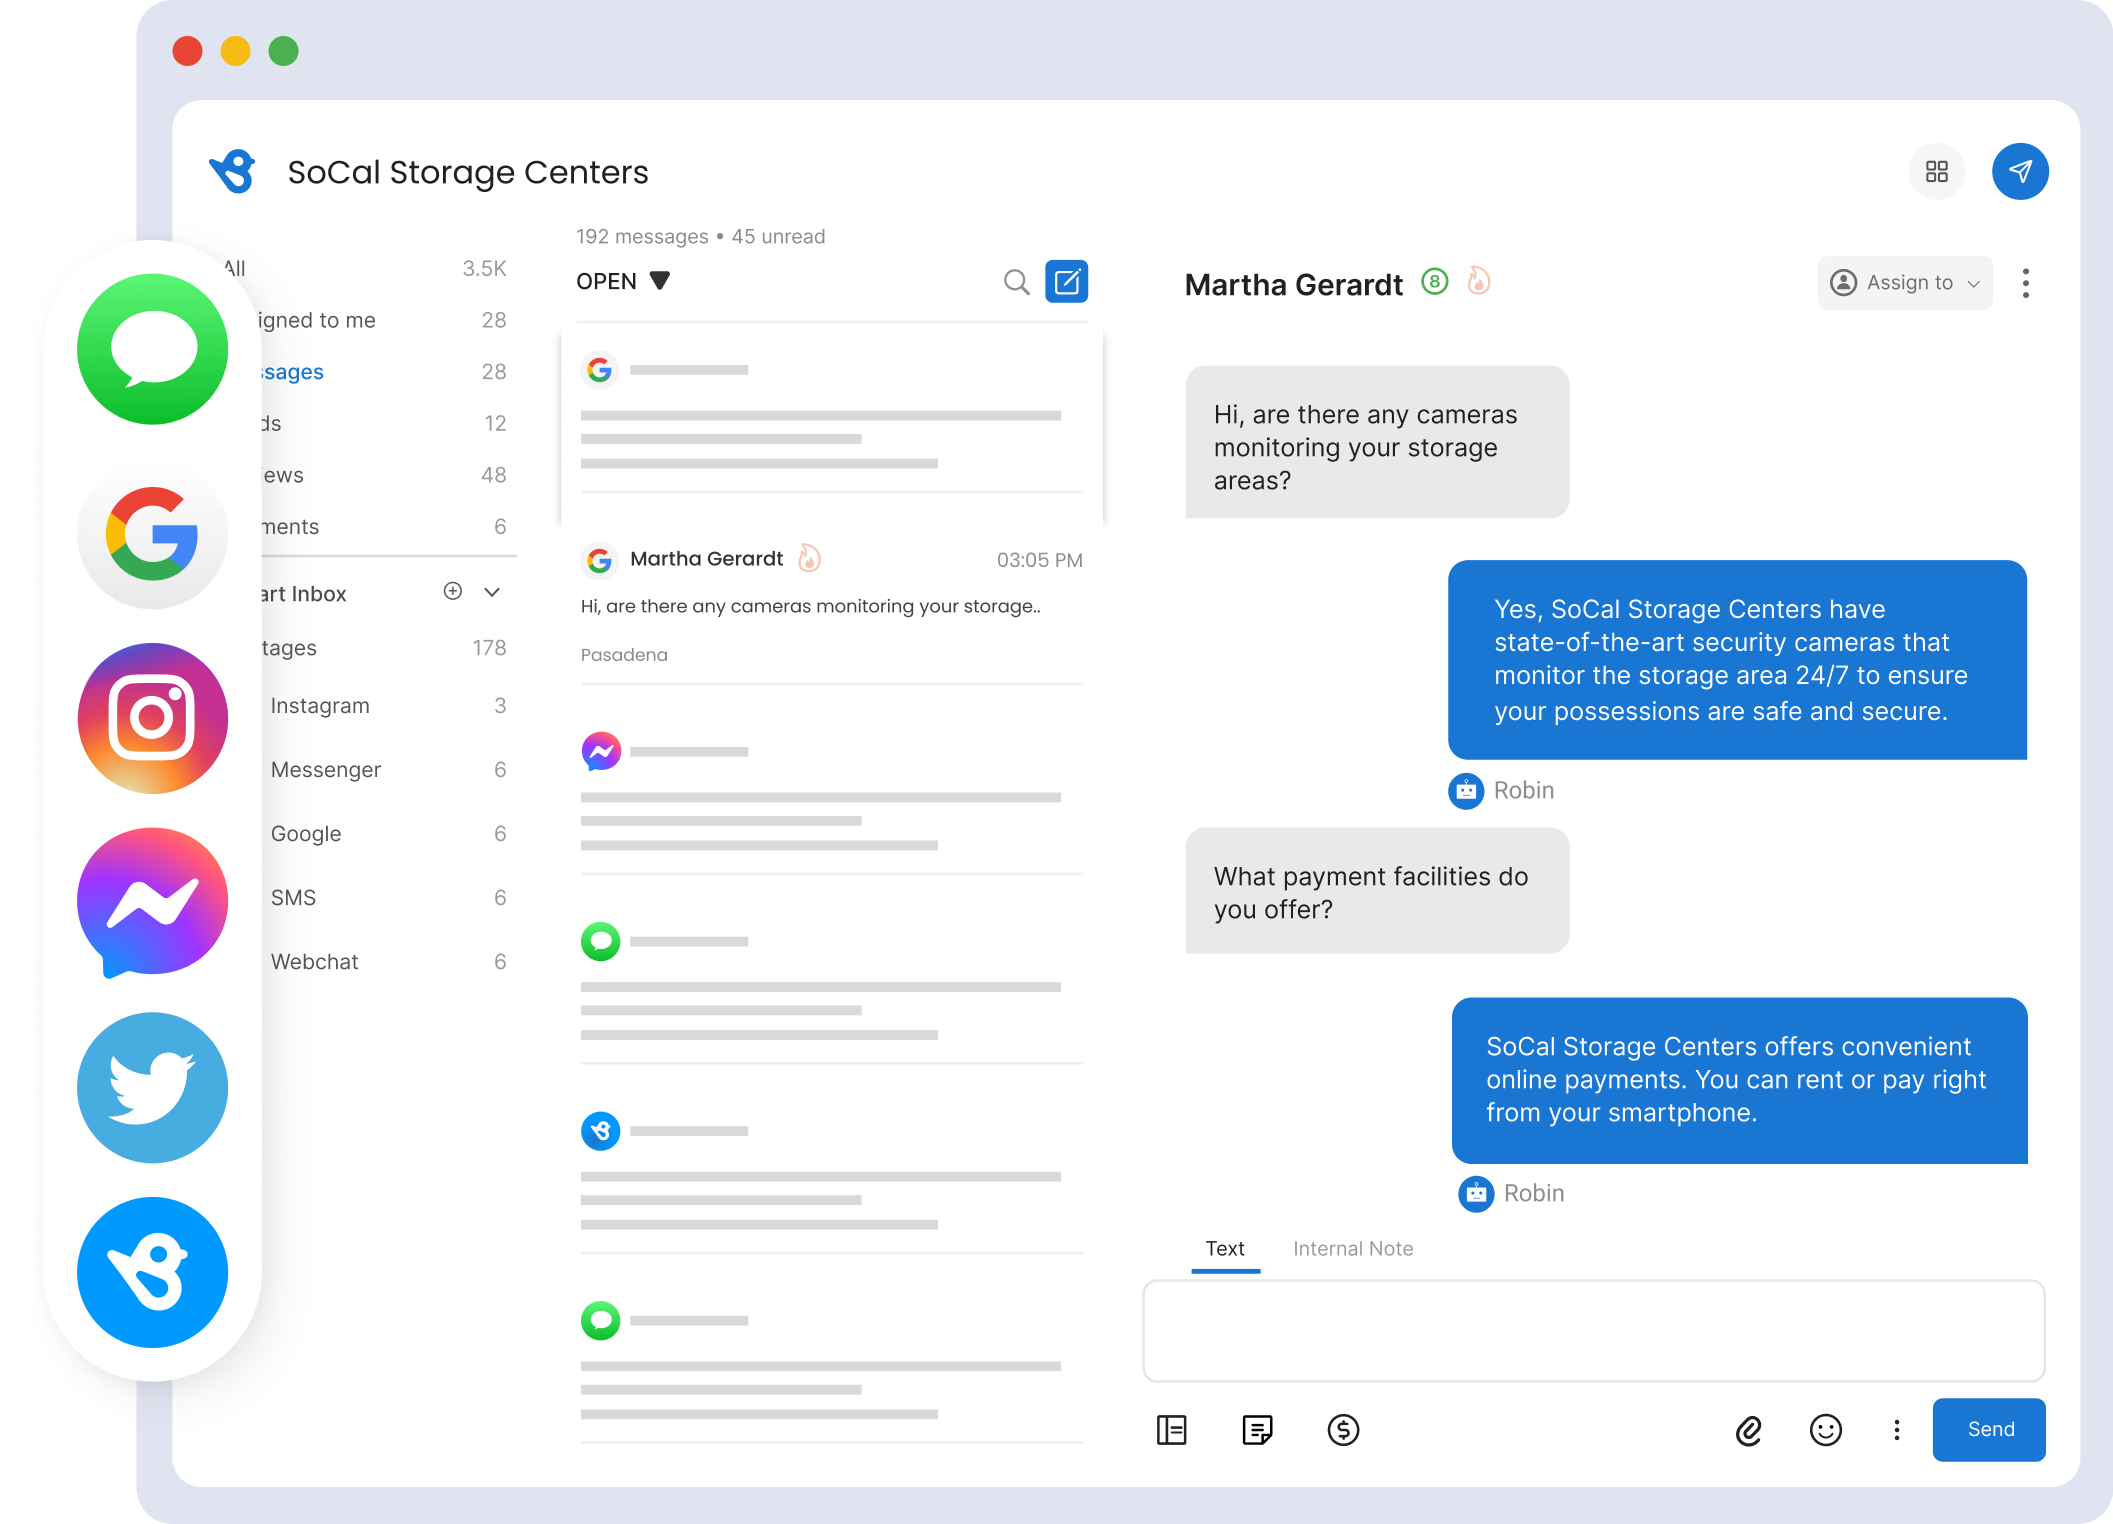Open the compose new message icon

click(x=1067, y=281)
